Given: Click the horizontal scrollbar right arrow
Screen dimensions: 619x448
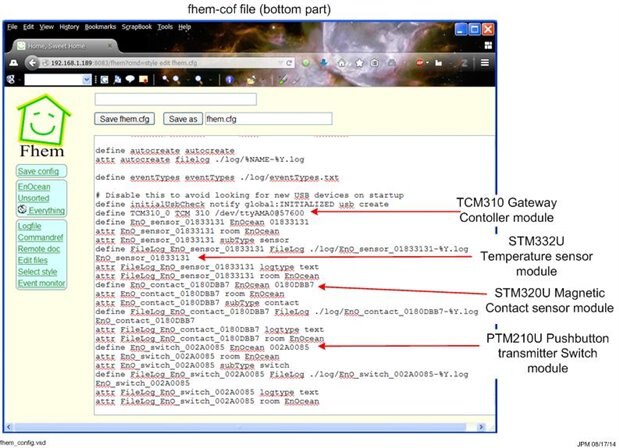Looking at the screenshot, I should [x=481, y=427].
